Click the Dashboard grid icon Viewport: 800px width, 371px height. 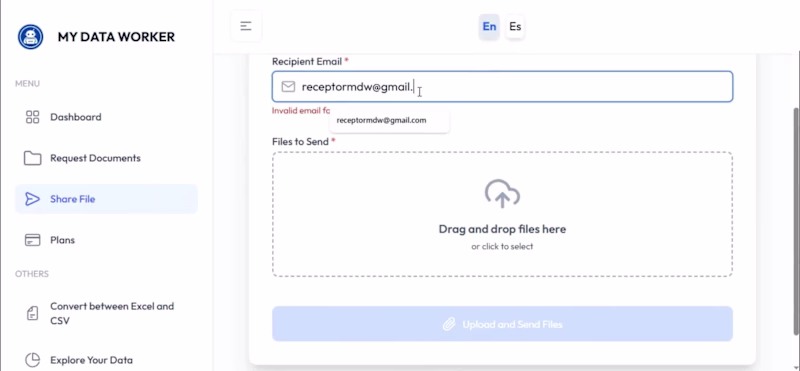[x=32, y=117]
